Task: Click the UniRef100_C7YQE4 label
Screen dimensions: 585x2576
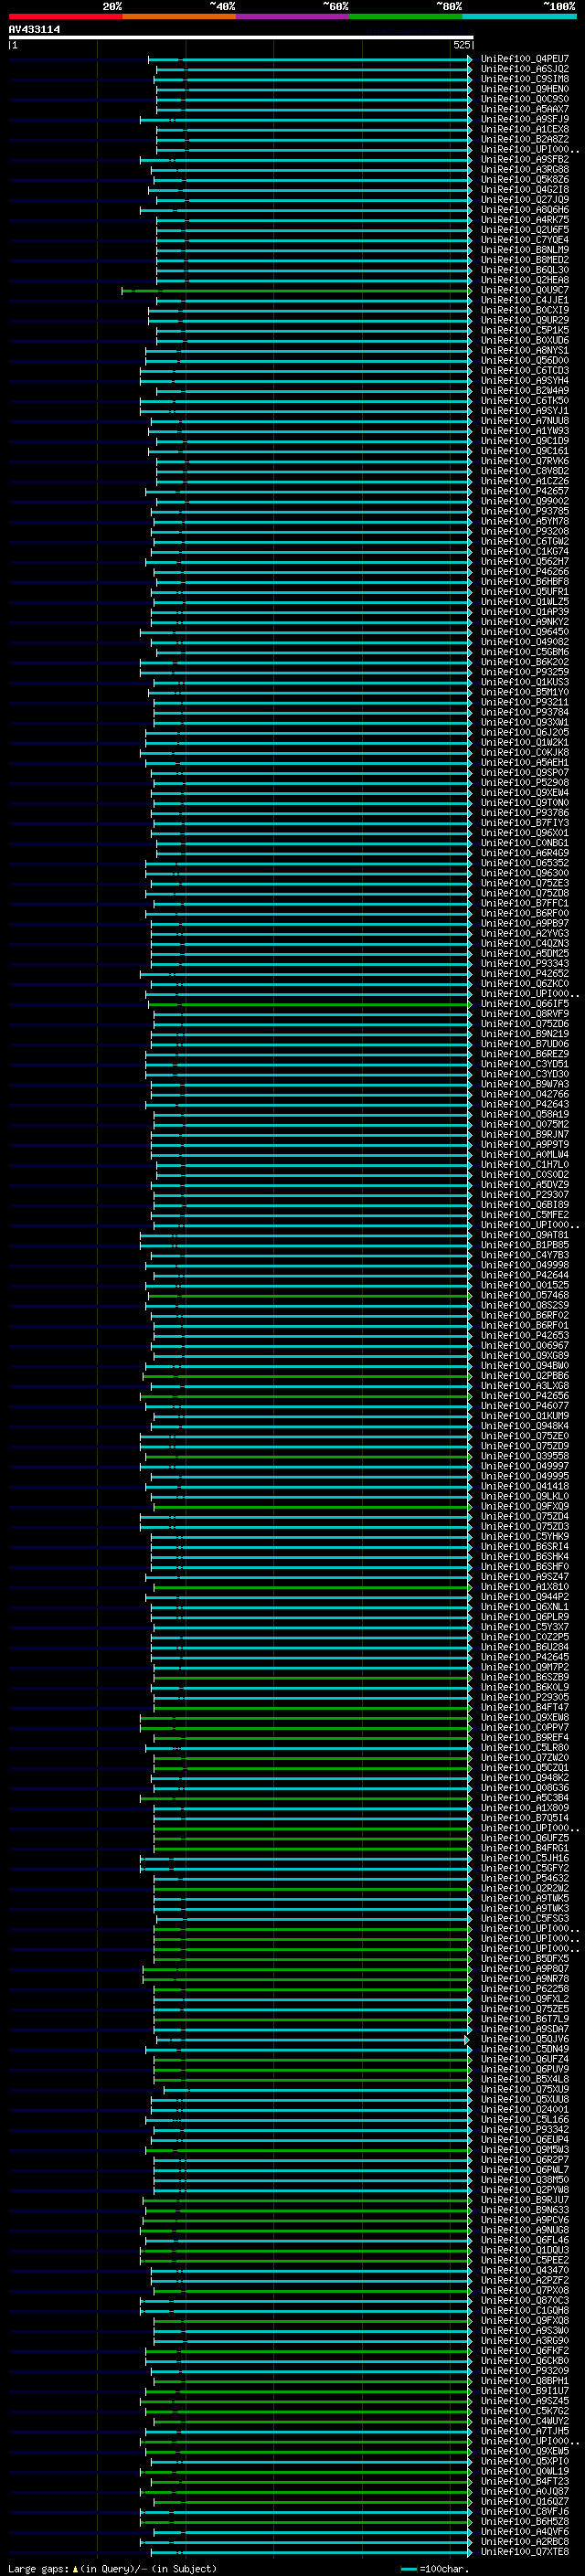Action: pyautogui.click(x=525, y=240)
